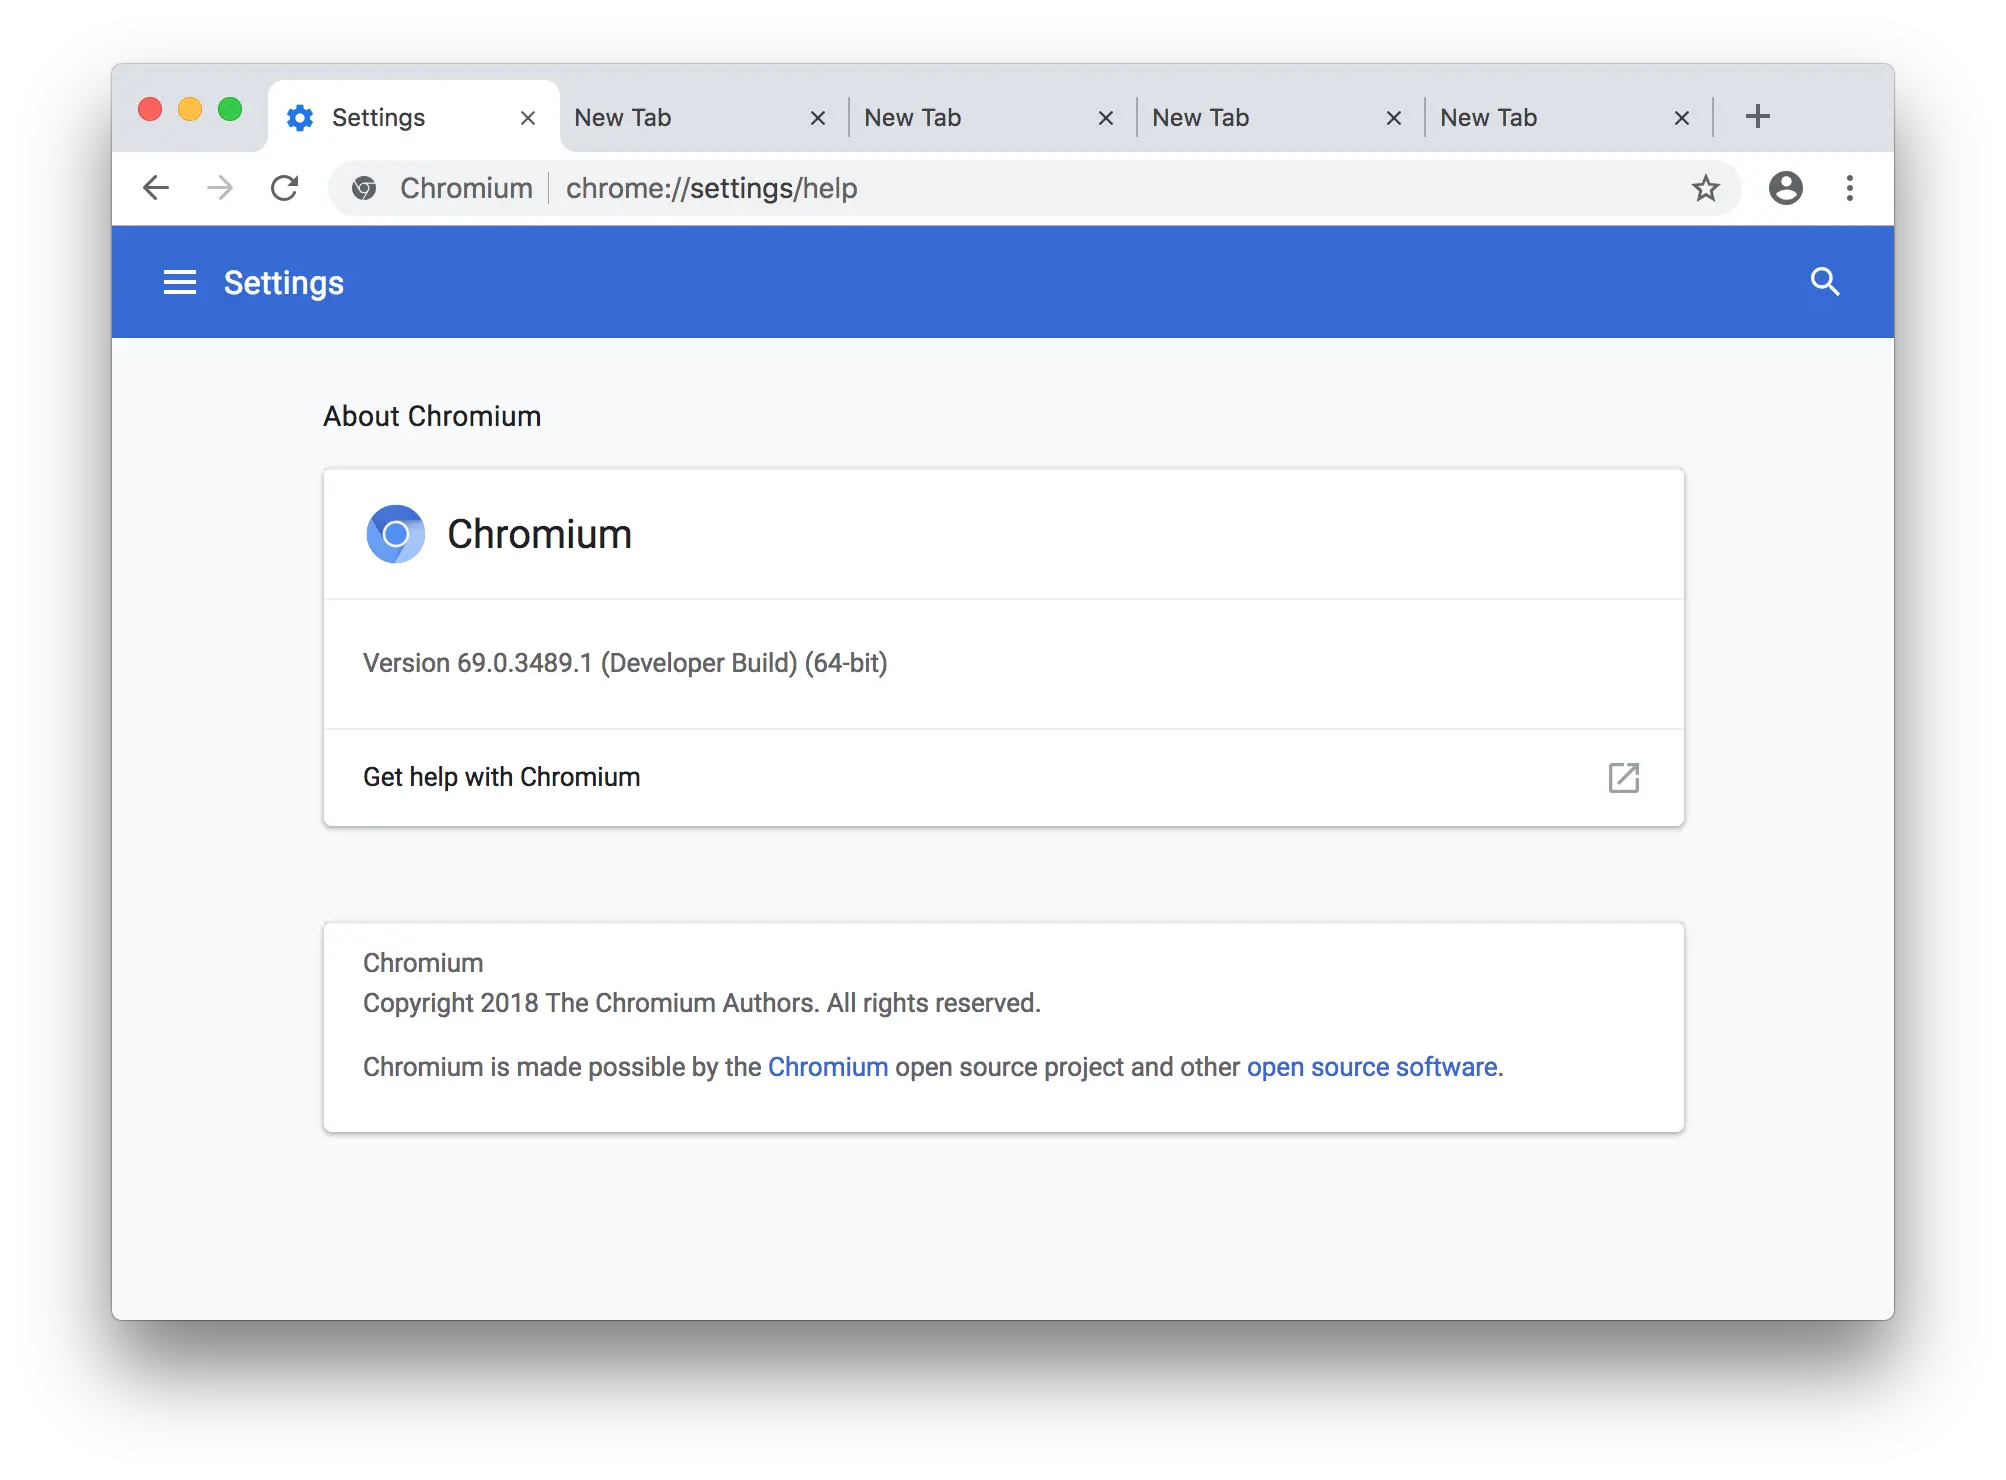Image resolution: width=2006 pixels, height=1480 pixels.
Task: Navigate back using the back arrow
Action: point(156,188)
